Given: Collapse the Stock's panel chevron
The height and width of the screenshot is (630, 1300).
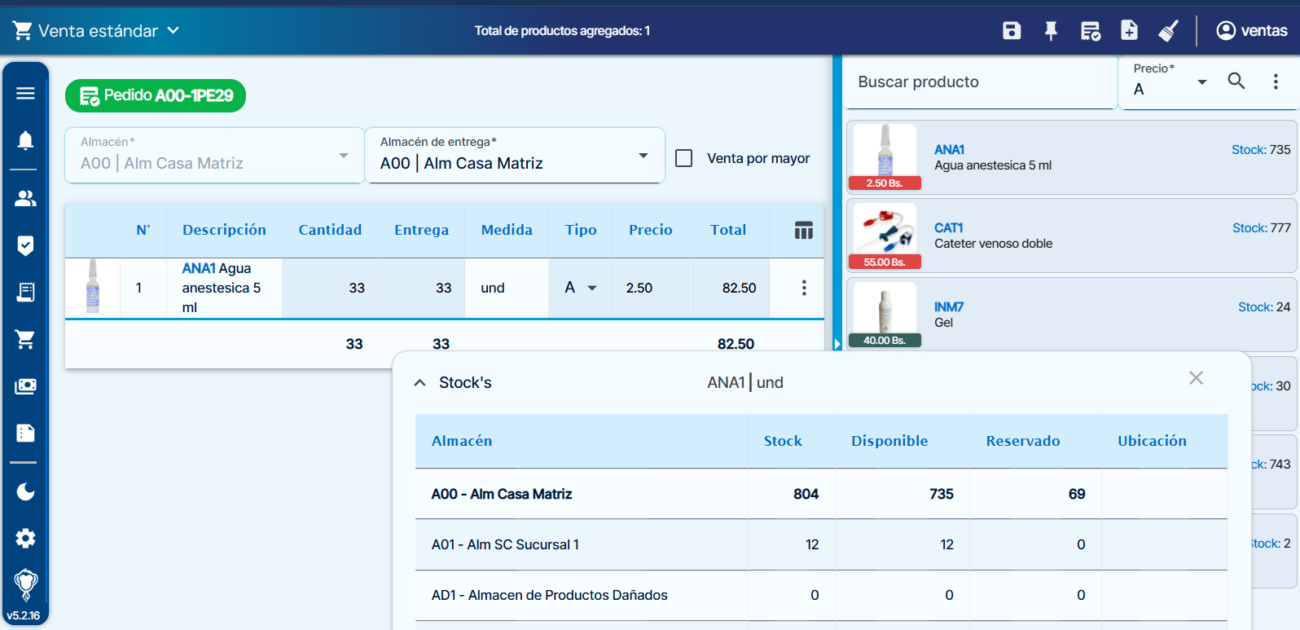Looking at the screenshot, I should coord(420,383).
